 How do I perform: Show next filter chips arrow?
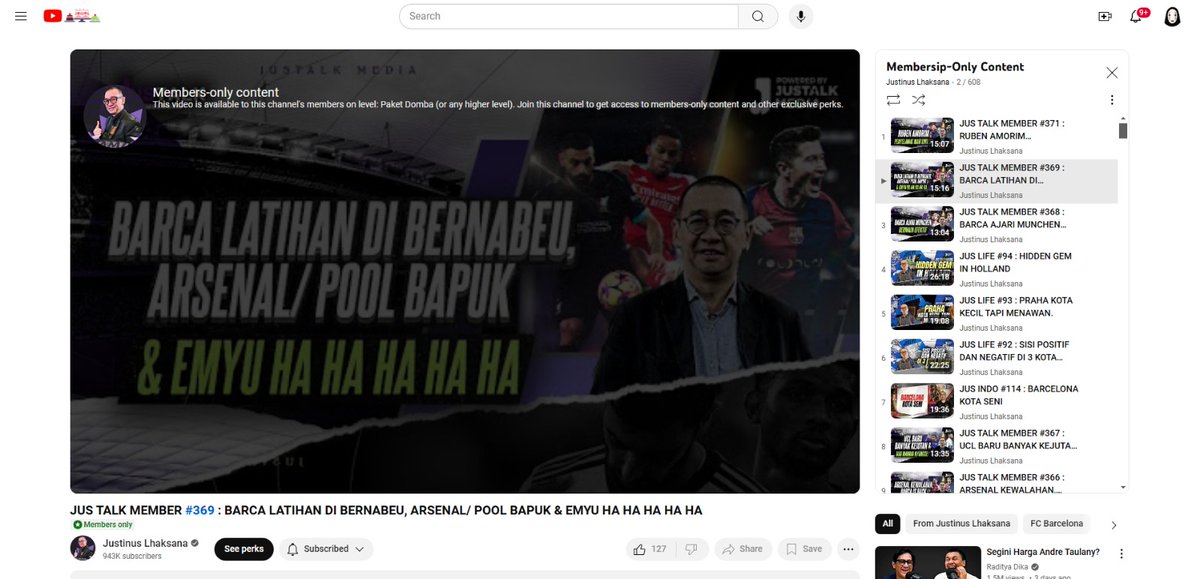pyautogui.click(x=1114, y=524)
